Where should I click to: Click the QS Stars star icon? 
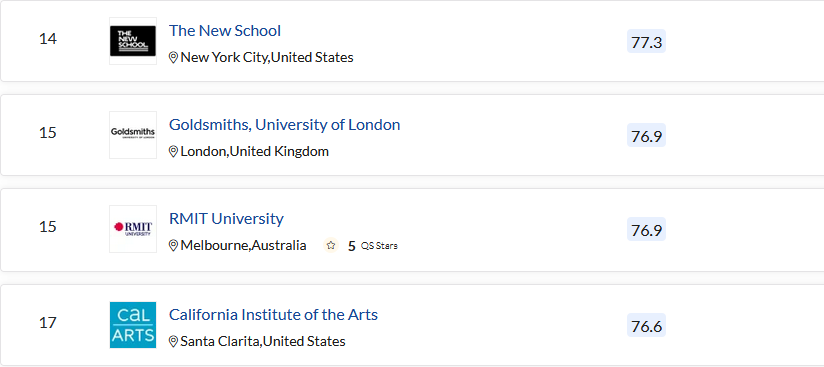click(x=331, y=246)
